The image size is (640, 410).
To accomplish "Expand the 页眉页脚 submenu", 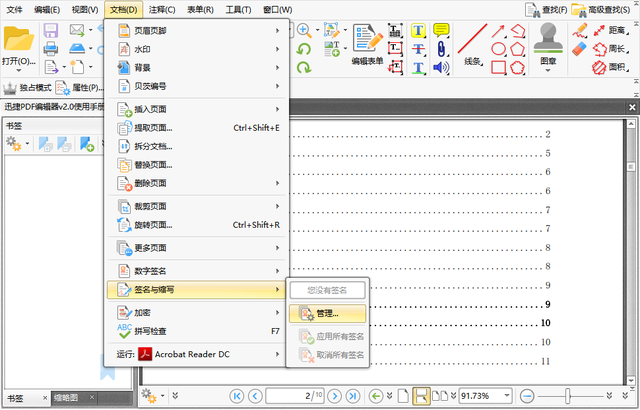I will 198,31.
